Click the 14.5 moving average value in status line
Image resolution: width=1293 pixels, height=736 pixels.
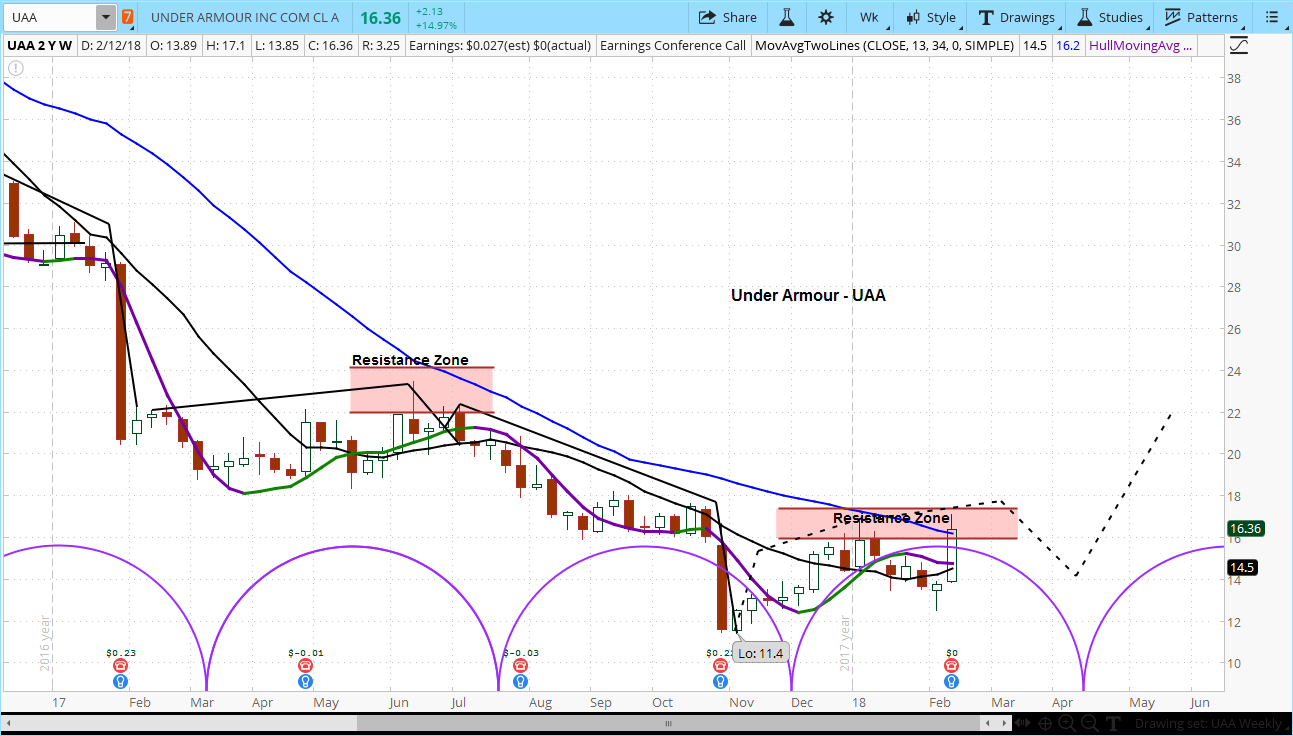[x=1035, y=45]
